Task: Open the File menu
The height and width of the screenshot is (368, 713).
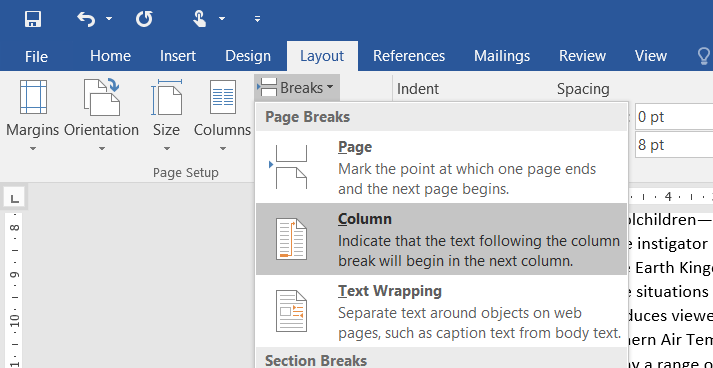Action: point(36,56)
